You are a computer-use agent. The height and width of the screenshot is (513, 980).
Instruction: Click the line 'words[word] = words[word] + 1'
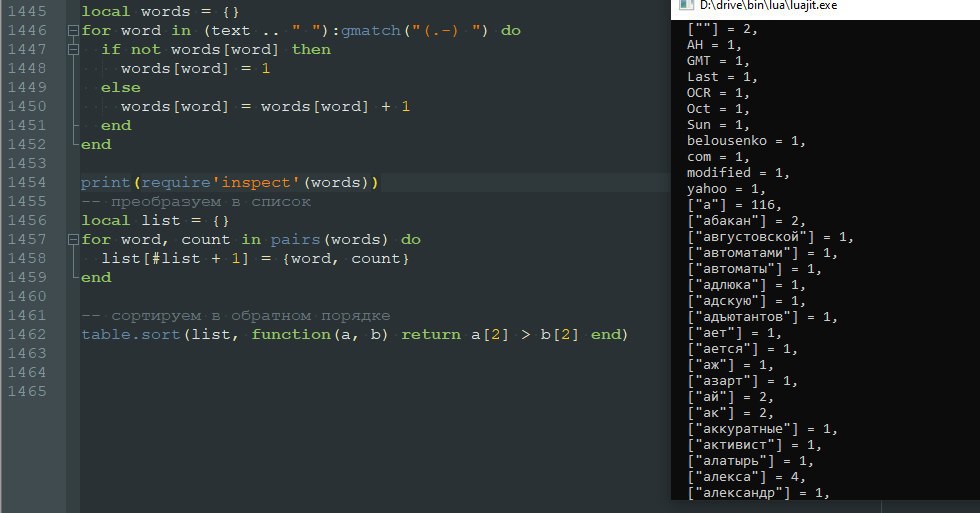point(265,106)
